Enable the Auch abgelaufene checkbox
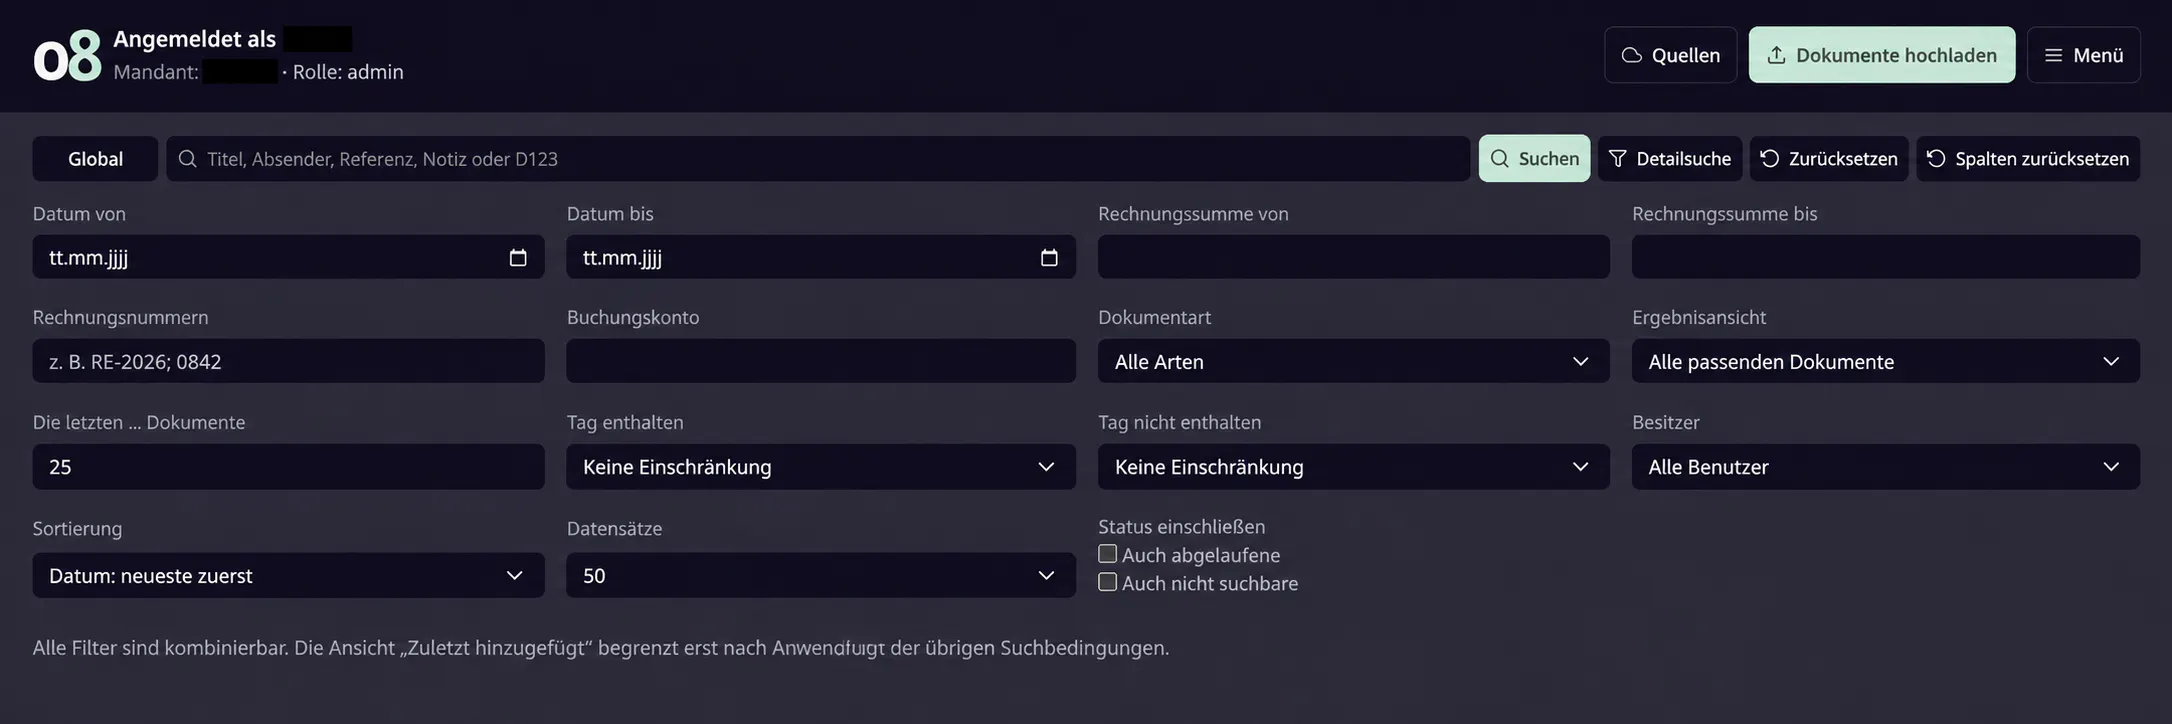 1107,554
